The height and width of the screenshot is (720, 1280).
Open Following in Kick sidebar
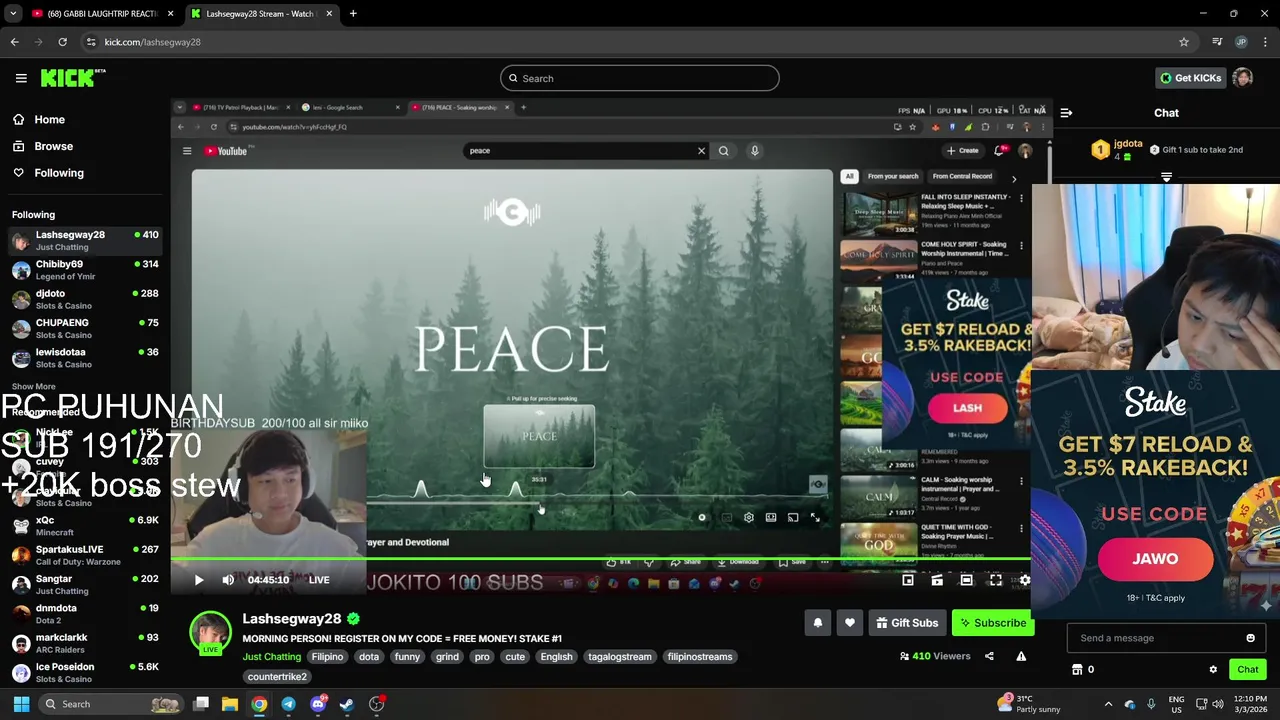tap(48, 173)
